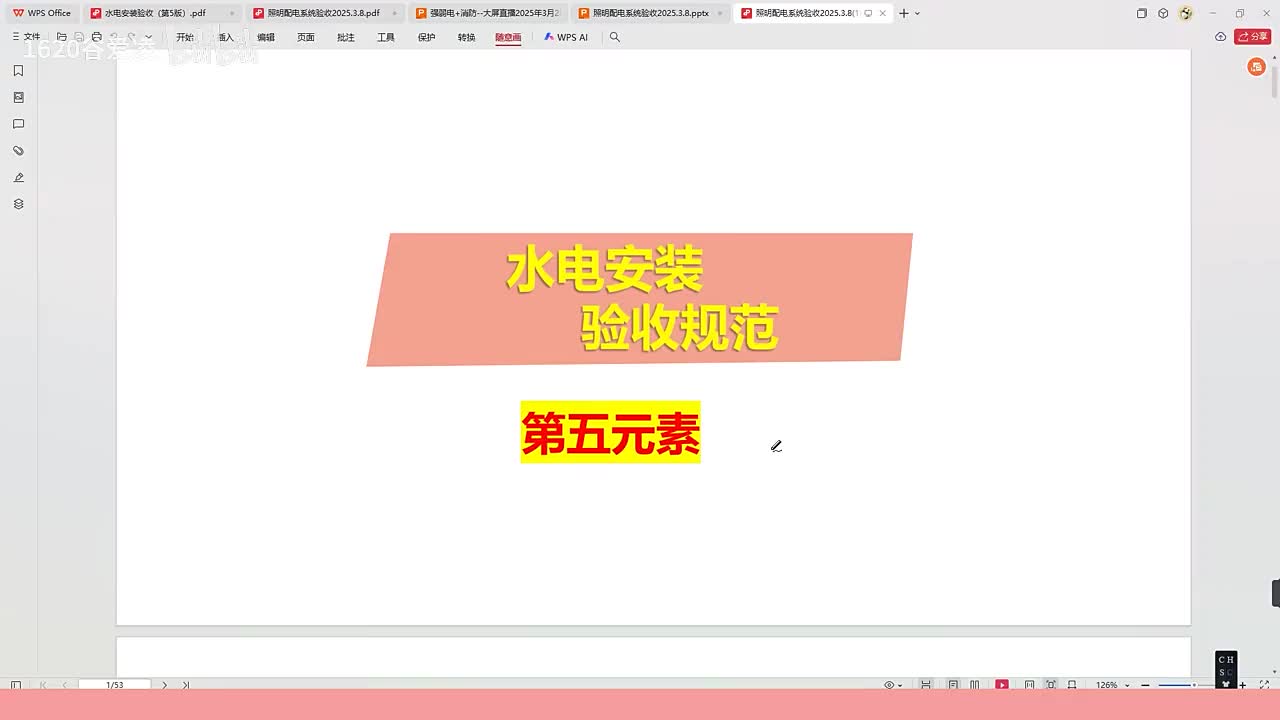Image resolution: width=1280 pixels, height=720 pixels.
Task: Open the attachments paperclip panel
Action: tap(18, 151)
